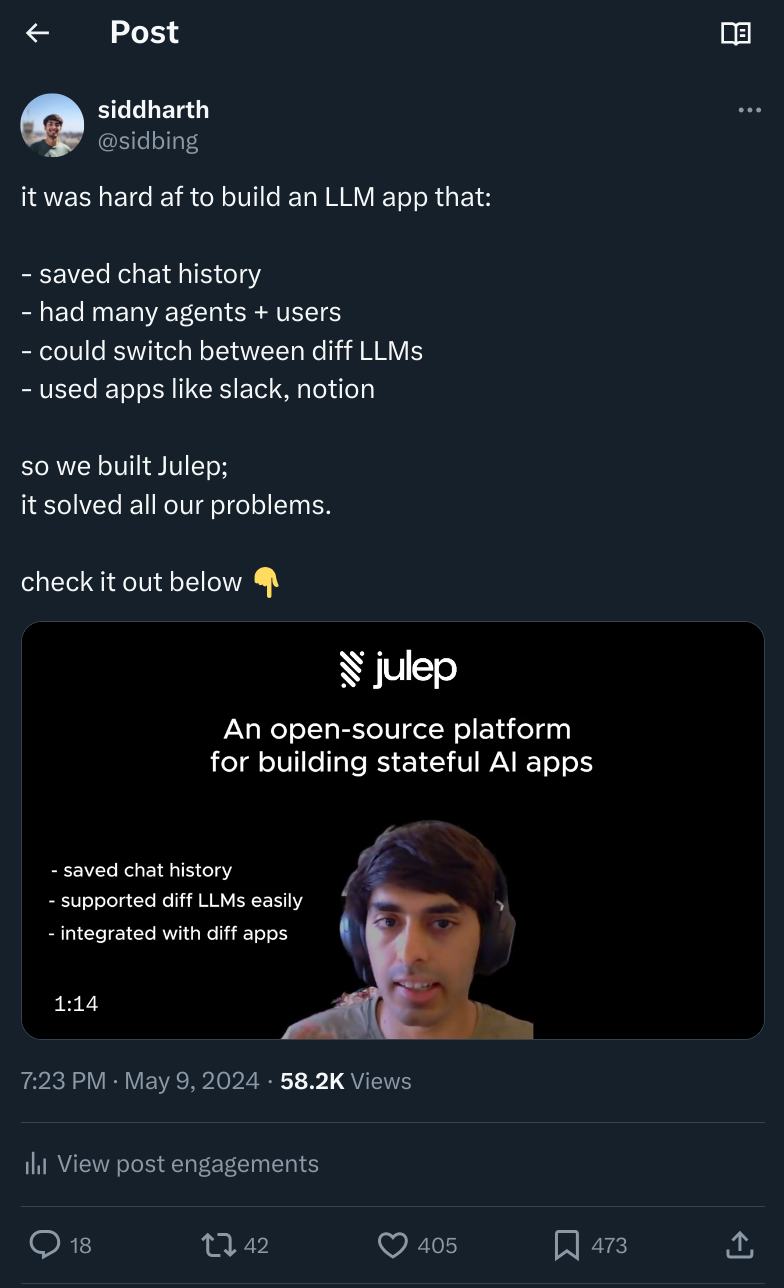Go back using the left arrow
This screenshot has height=1288, width=784.
(37, 33)
